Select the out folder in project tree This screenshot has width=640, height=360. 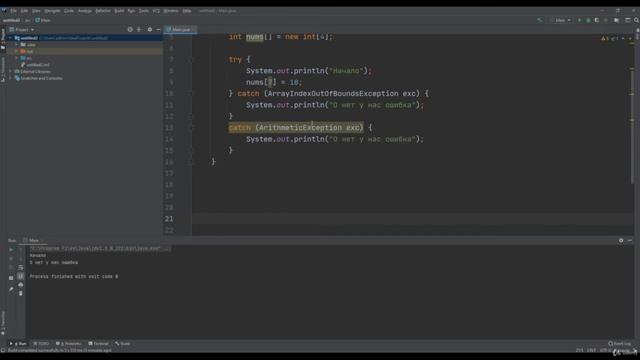point(29,51)
